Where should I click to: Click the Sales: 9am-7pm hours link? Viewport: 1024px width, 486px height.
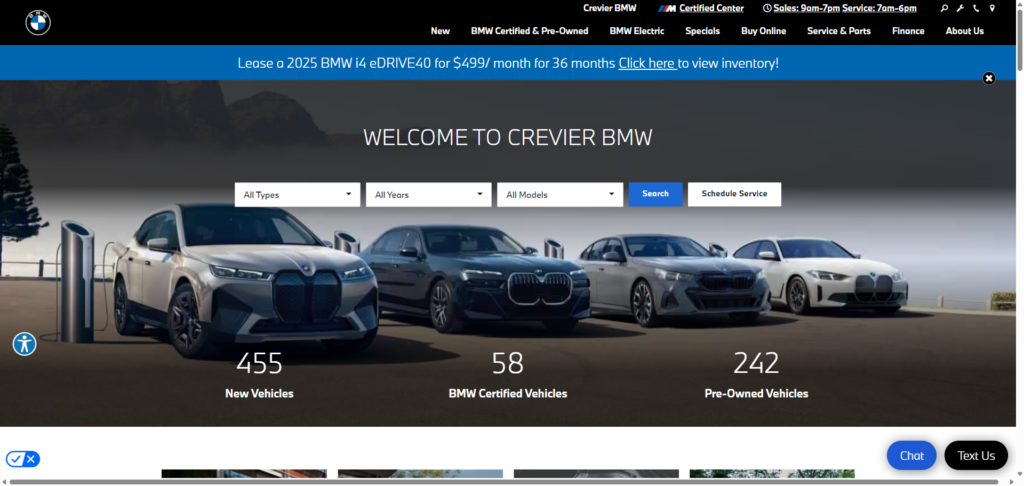(807, 8)
